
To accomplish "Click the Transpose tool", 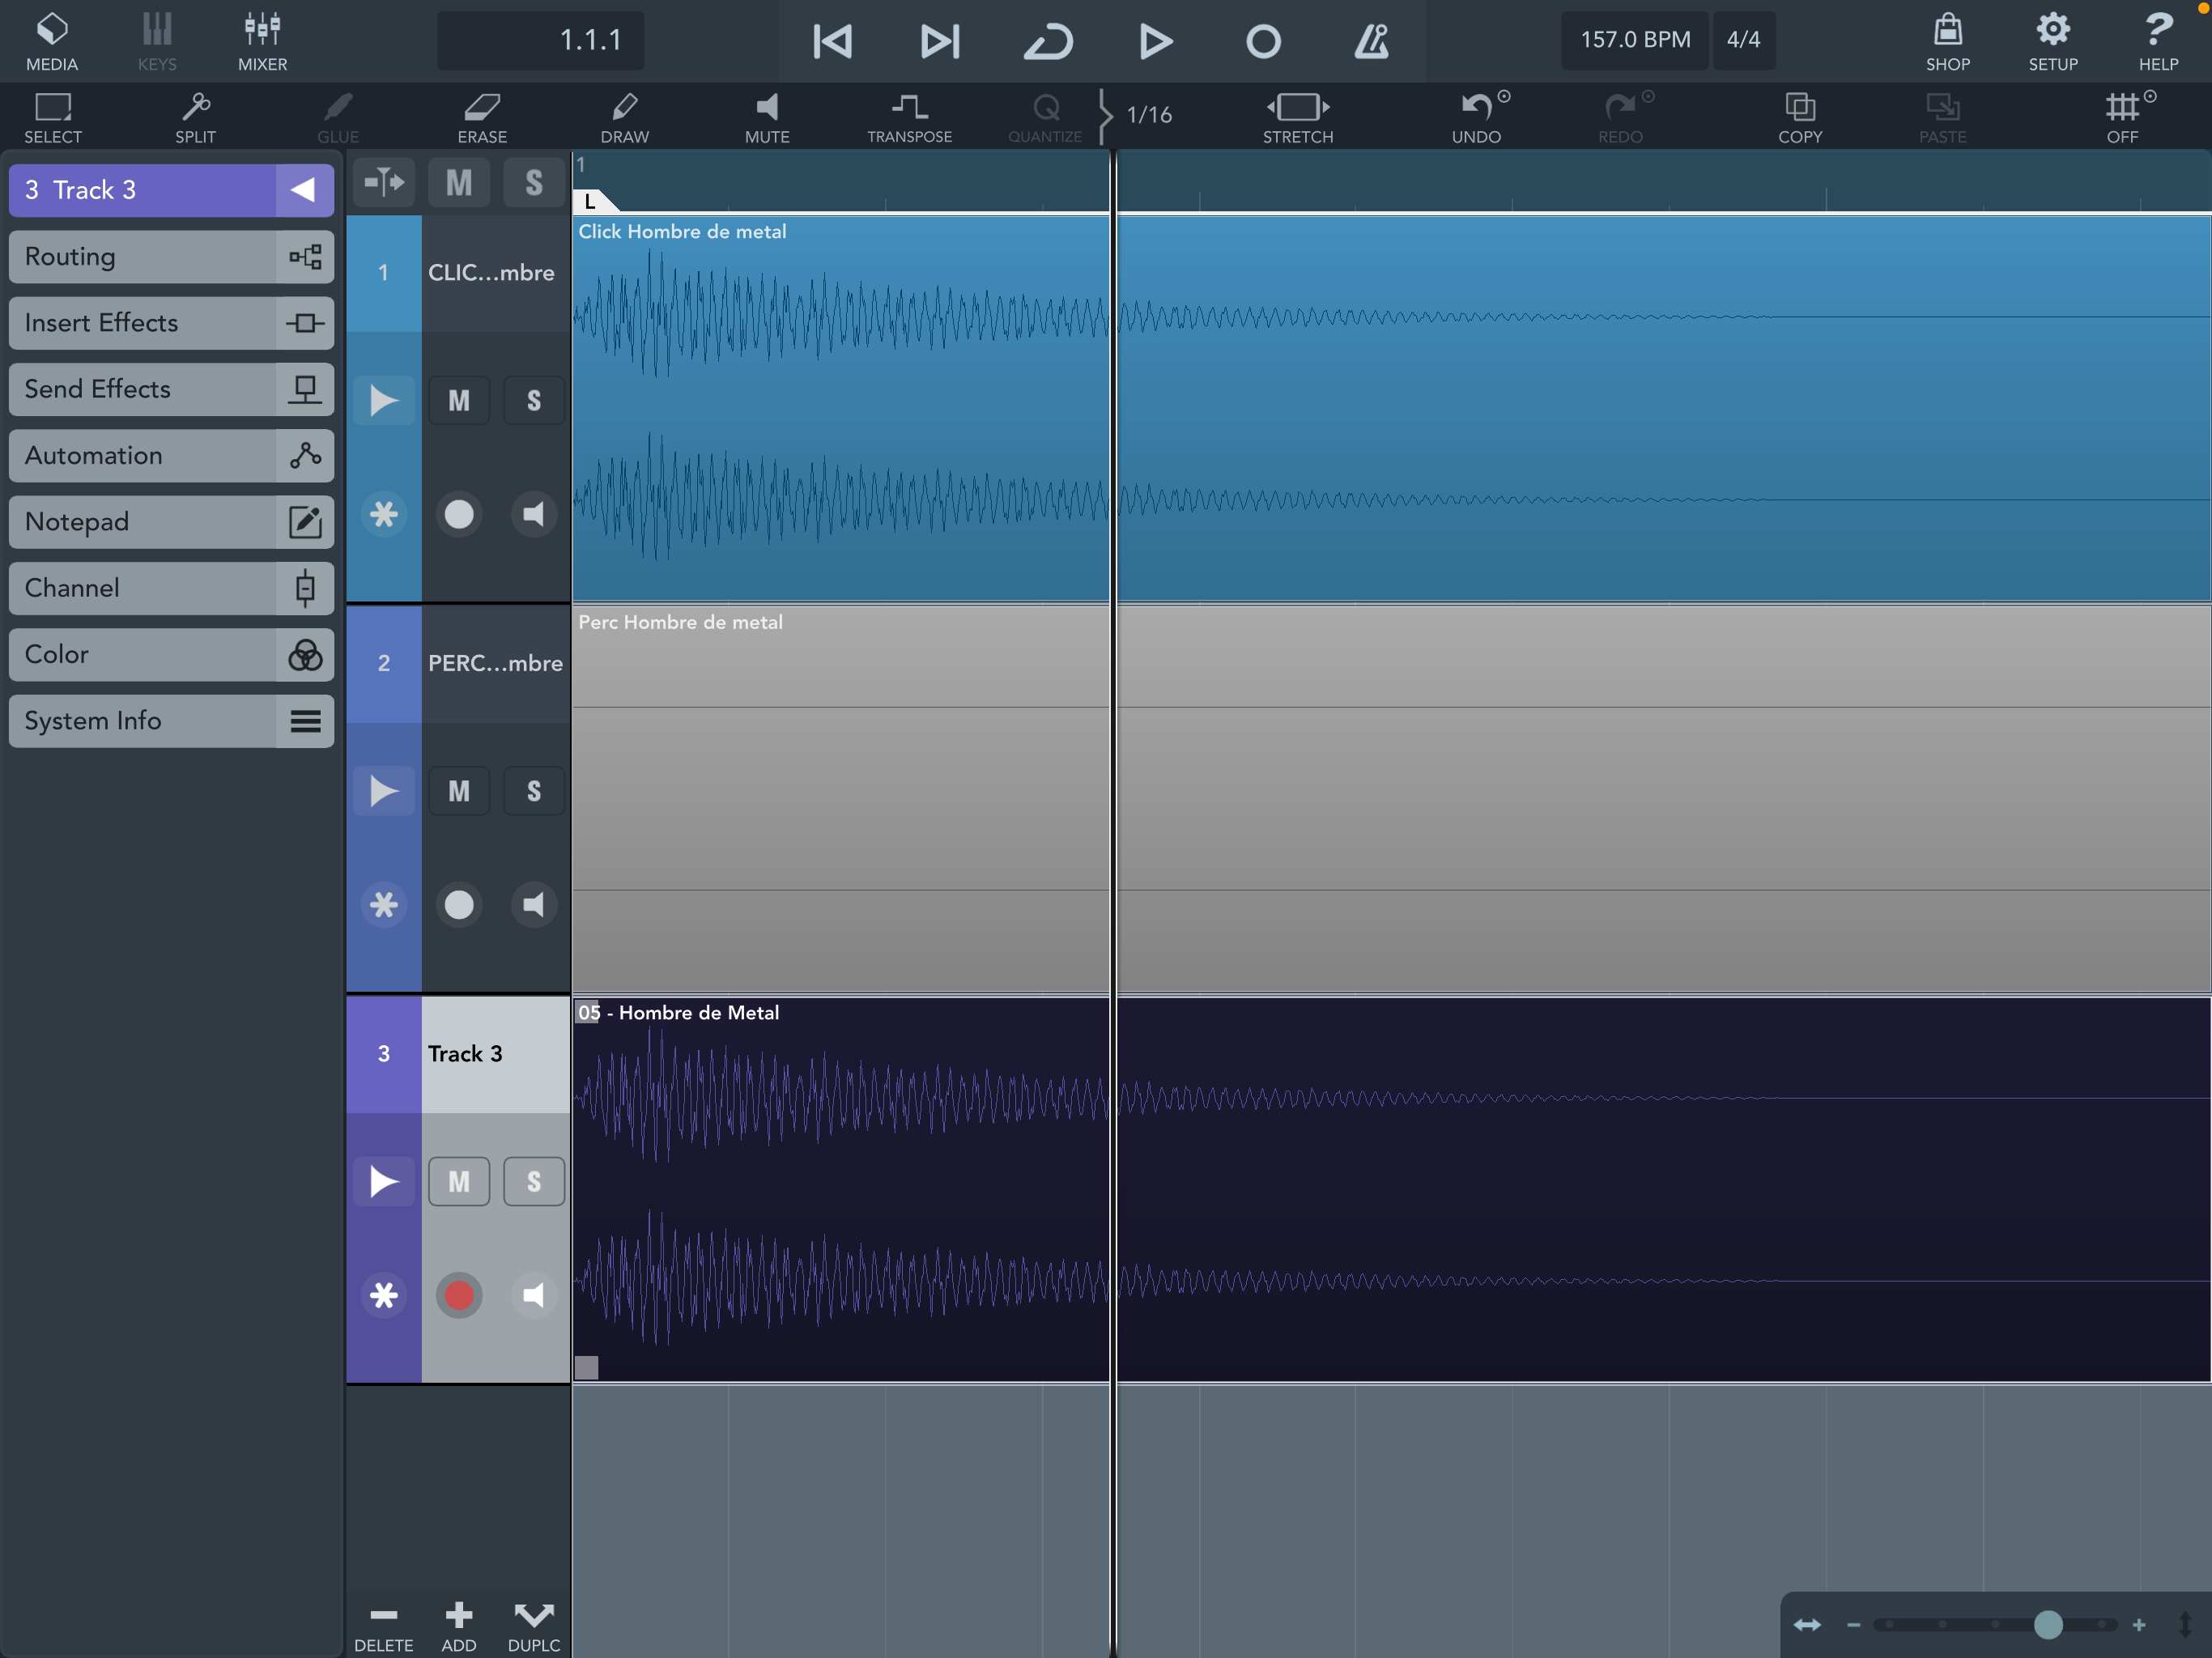I will click(909, 116).
